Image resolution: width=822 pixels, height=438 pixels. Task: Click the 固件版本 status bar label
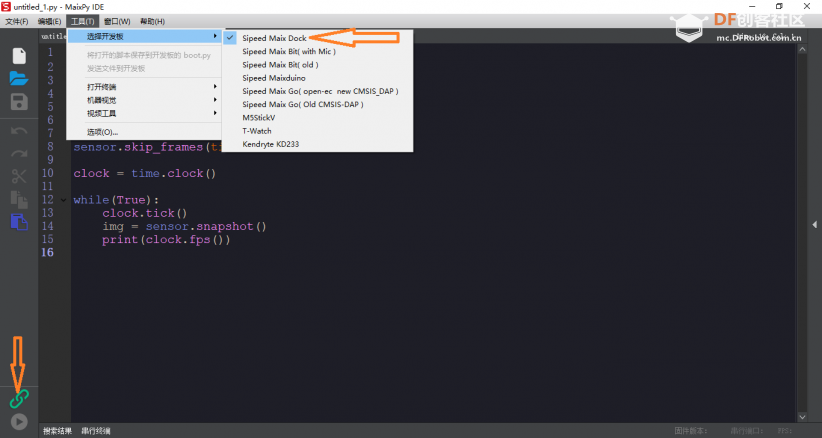click(x=690, y=431)
